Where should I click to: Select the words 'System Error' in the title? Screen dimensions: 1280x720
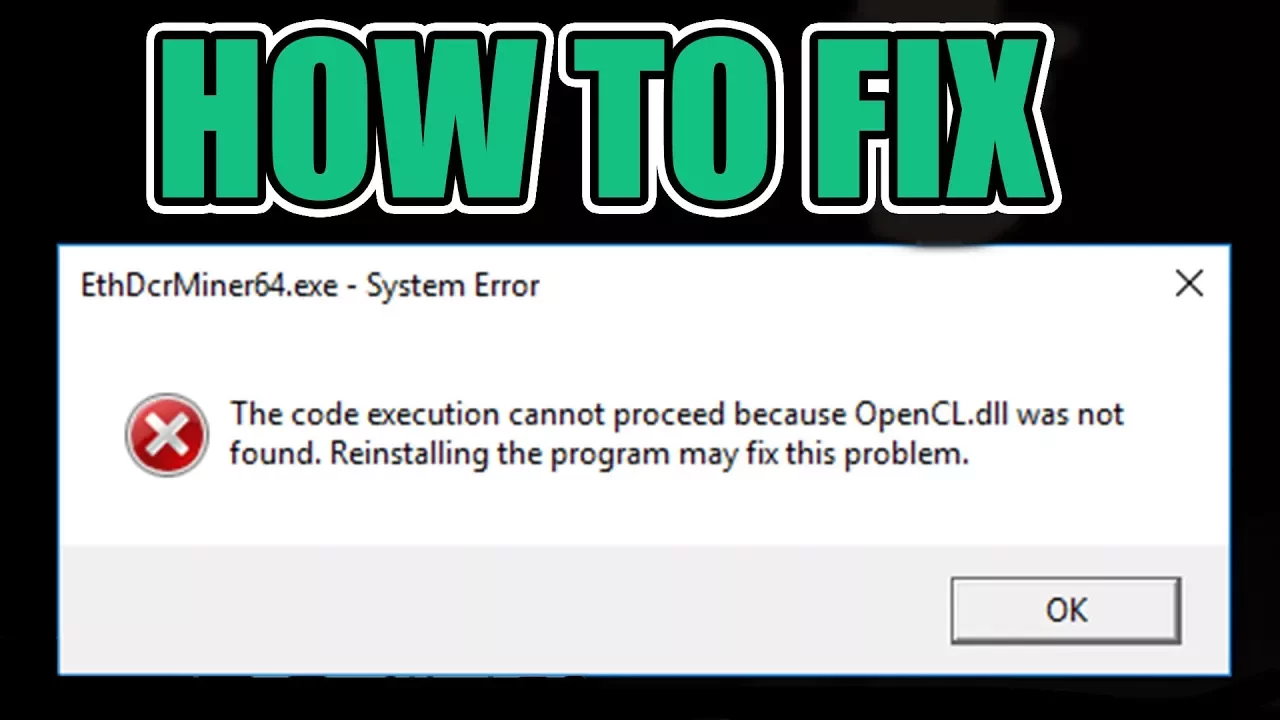click(x=453, y=286)
